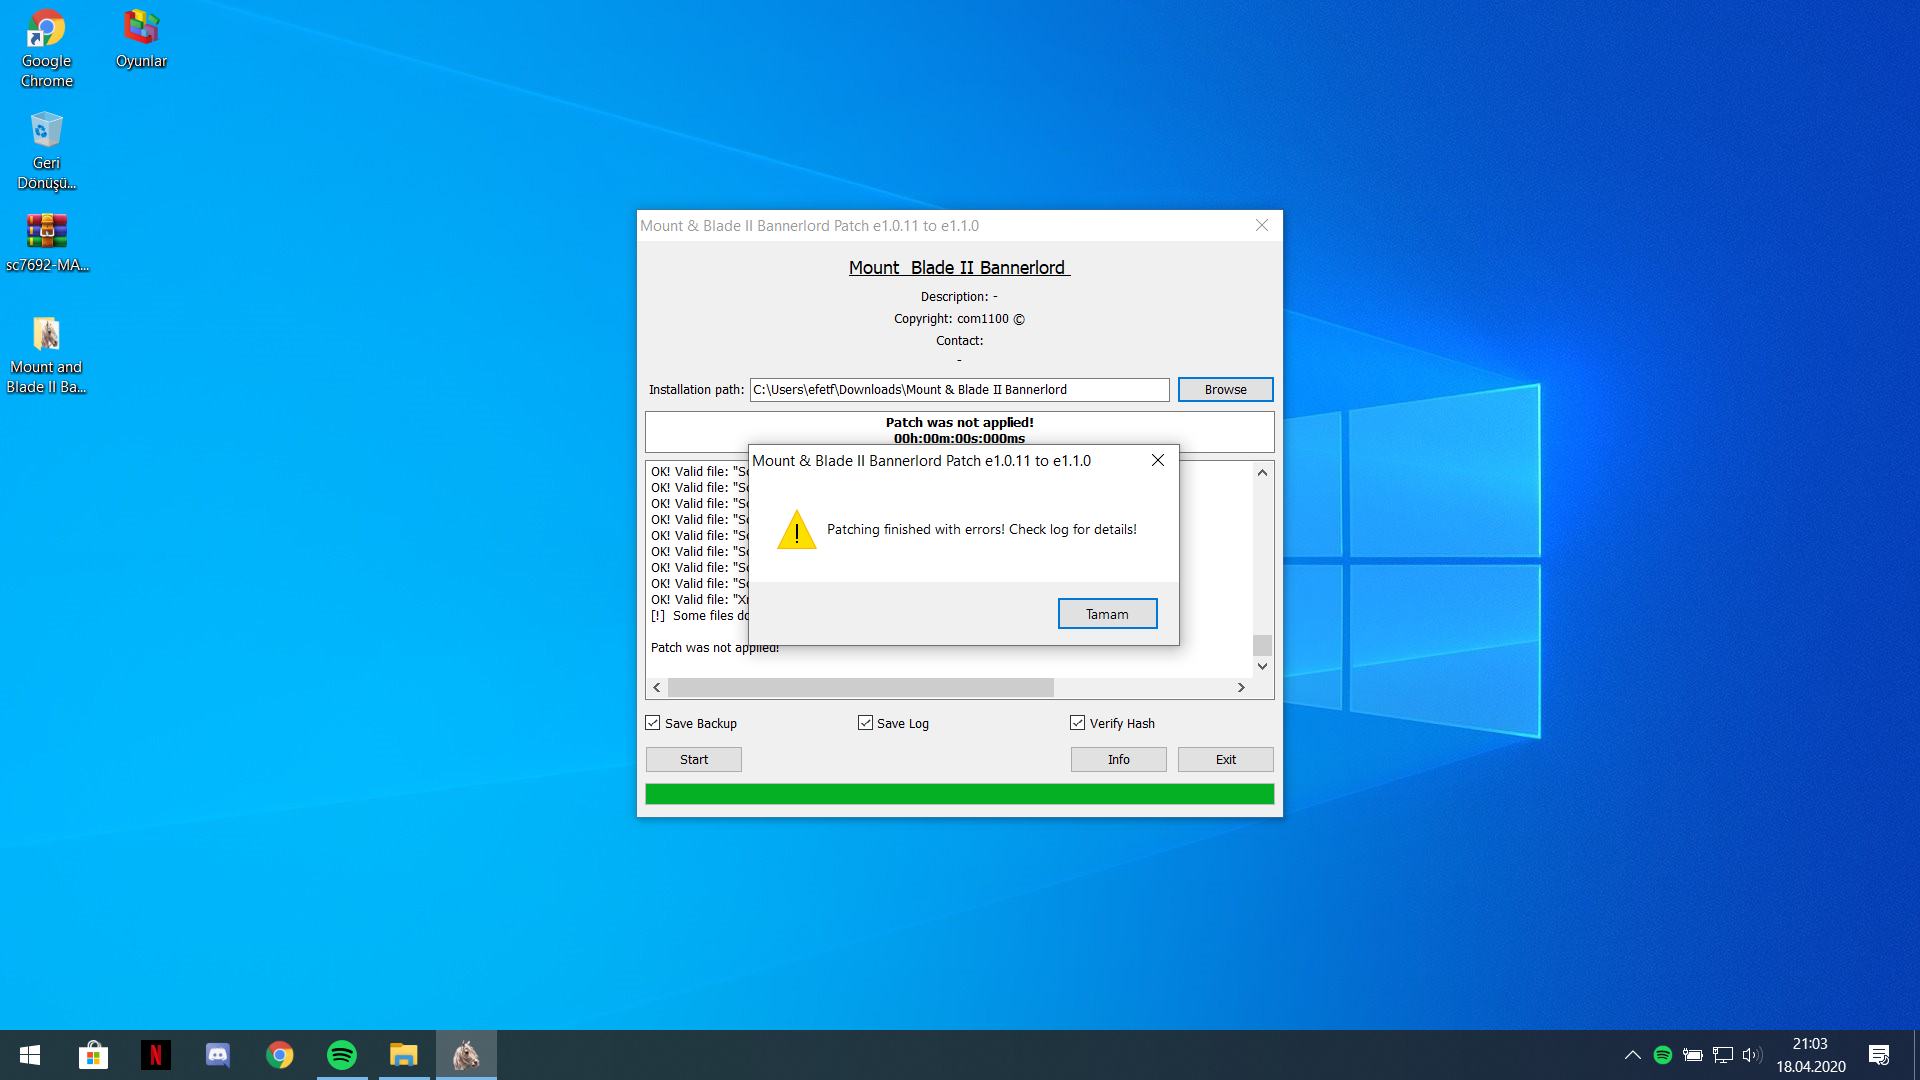Toggle the Save Backup checkbox

653,723
